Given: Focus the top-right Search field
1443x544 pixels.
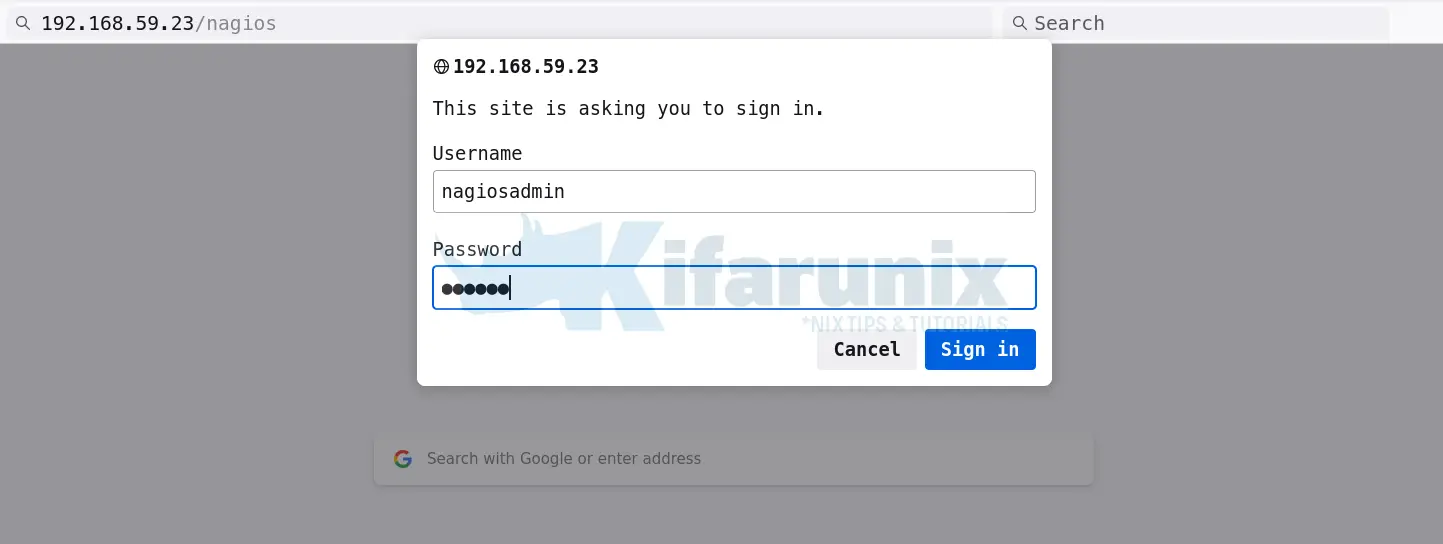Looking at the screenshot, I should pos(1200,23).
